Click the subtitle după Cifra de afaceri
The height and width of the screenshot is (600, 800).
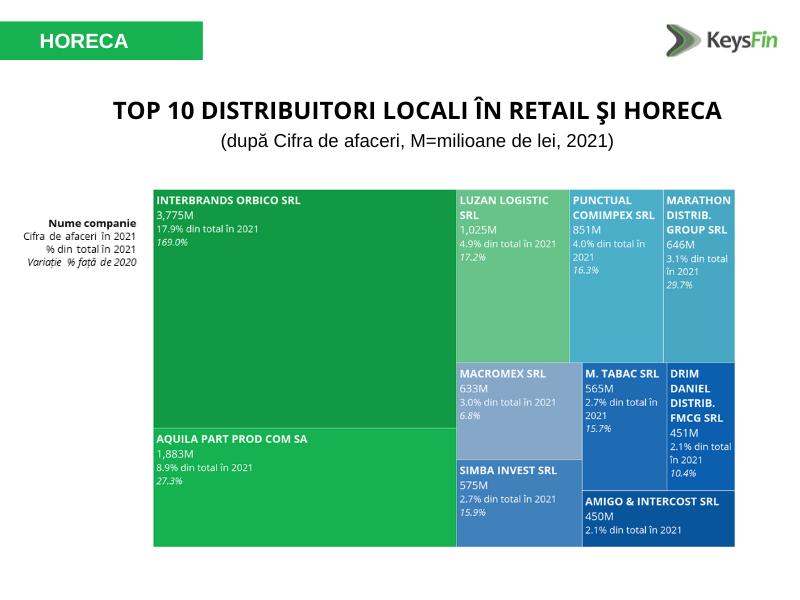(417, 141)
